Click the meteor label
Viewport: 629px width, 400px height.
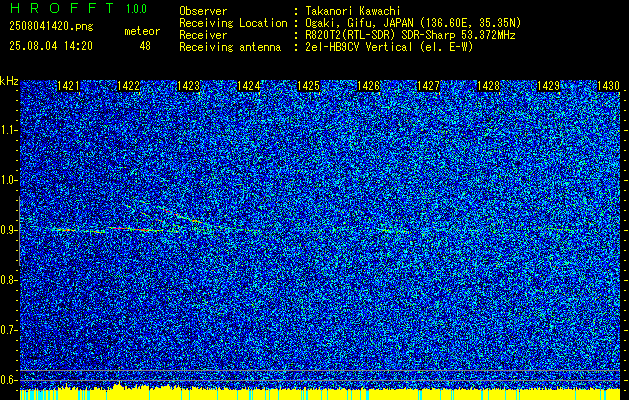click(x=142, y=31)
